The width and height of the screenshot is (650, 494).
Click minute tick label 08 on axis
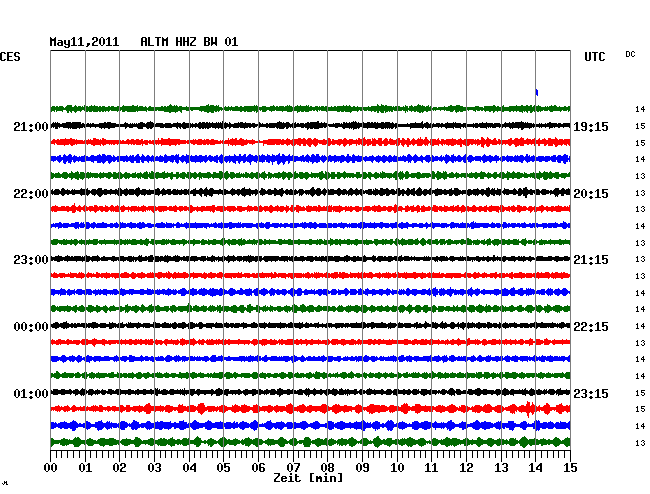[327, 468]
